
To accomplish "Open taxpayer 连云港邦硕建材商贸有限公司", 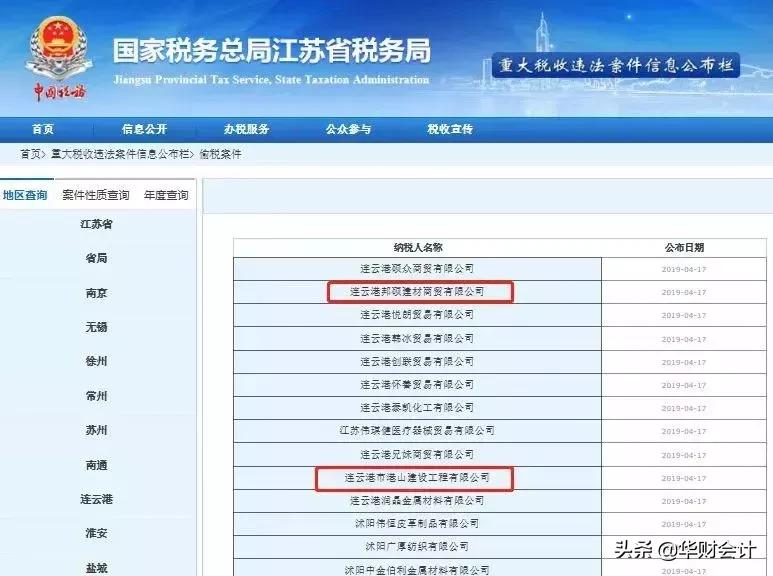I will pyautogui.click(x=417, y=292).
